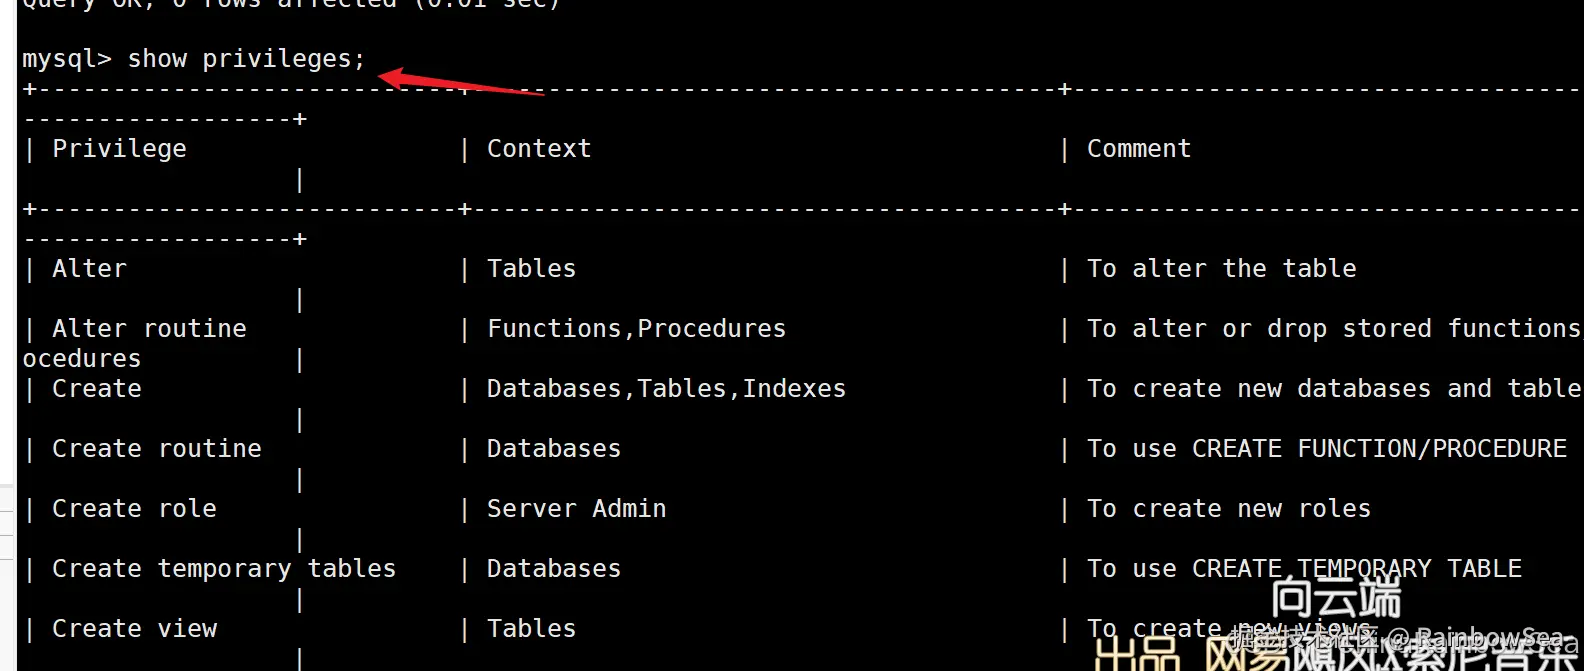Click 'To use CREATE TEMPORARY TABLE' comment
1584x671 pixels.
tap(1304, 569)
